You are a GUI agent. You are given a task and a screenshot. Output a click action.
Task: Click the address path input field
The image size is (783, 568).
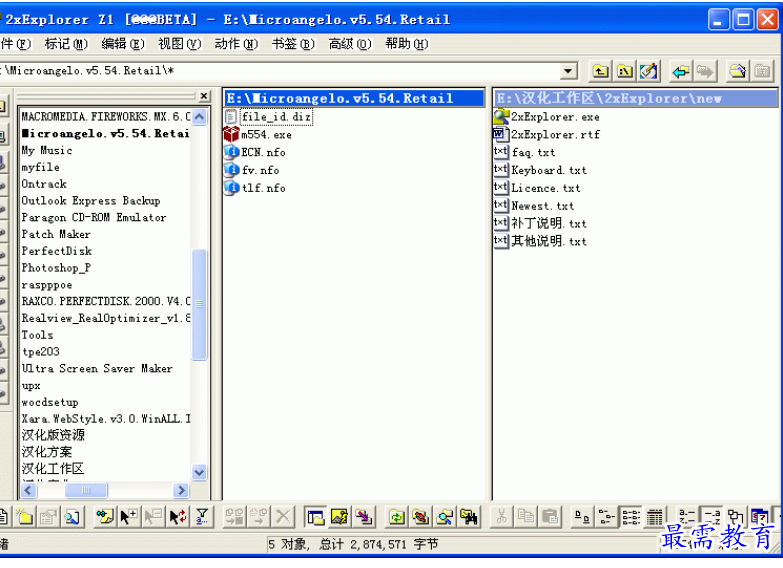(281, 71)
